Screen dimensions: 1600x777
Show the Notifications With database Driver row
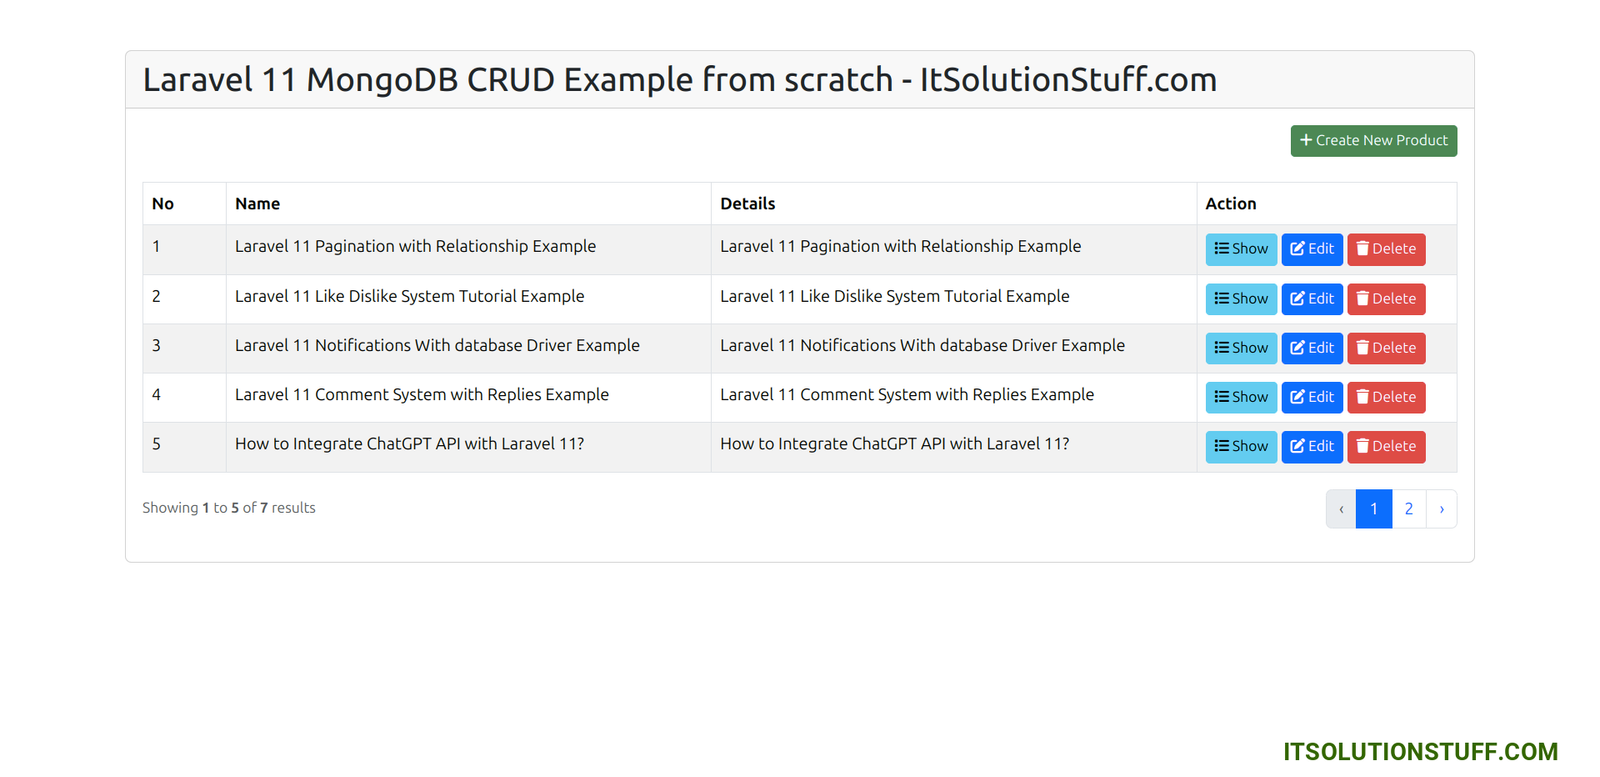(x=1241, y=348)
